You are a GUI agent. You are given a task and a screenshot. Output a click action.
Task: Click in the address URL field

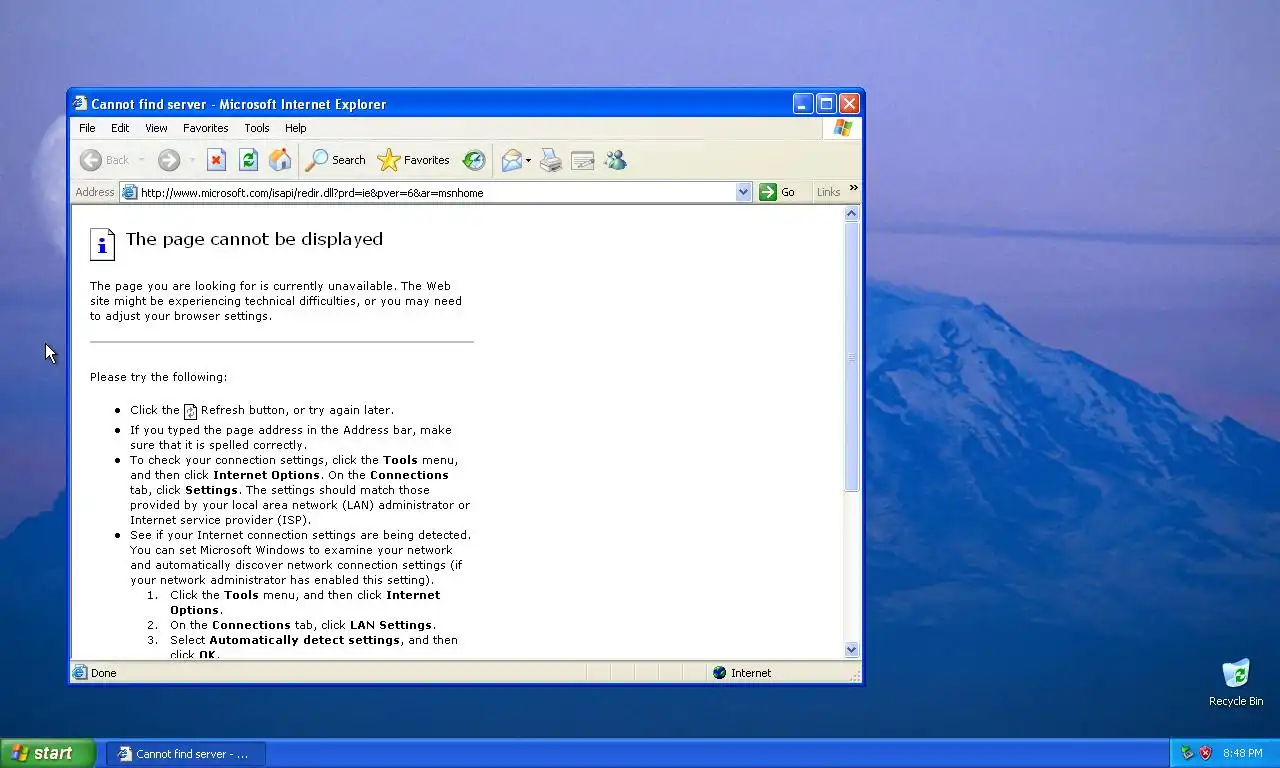tap(437, 192)
